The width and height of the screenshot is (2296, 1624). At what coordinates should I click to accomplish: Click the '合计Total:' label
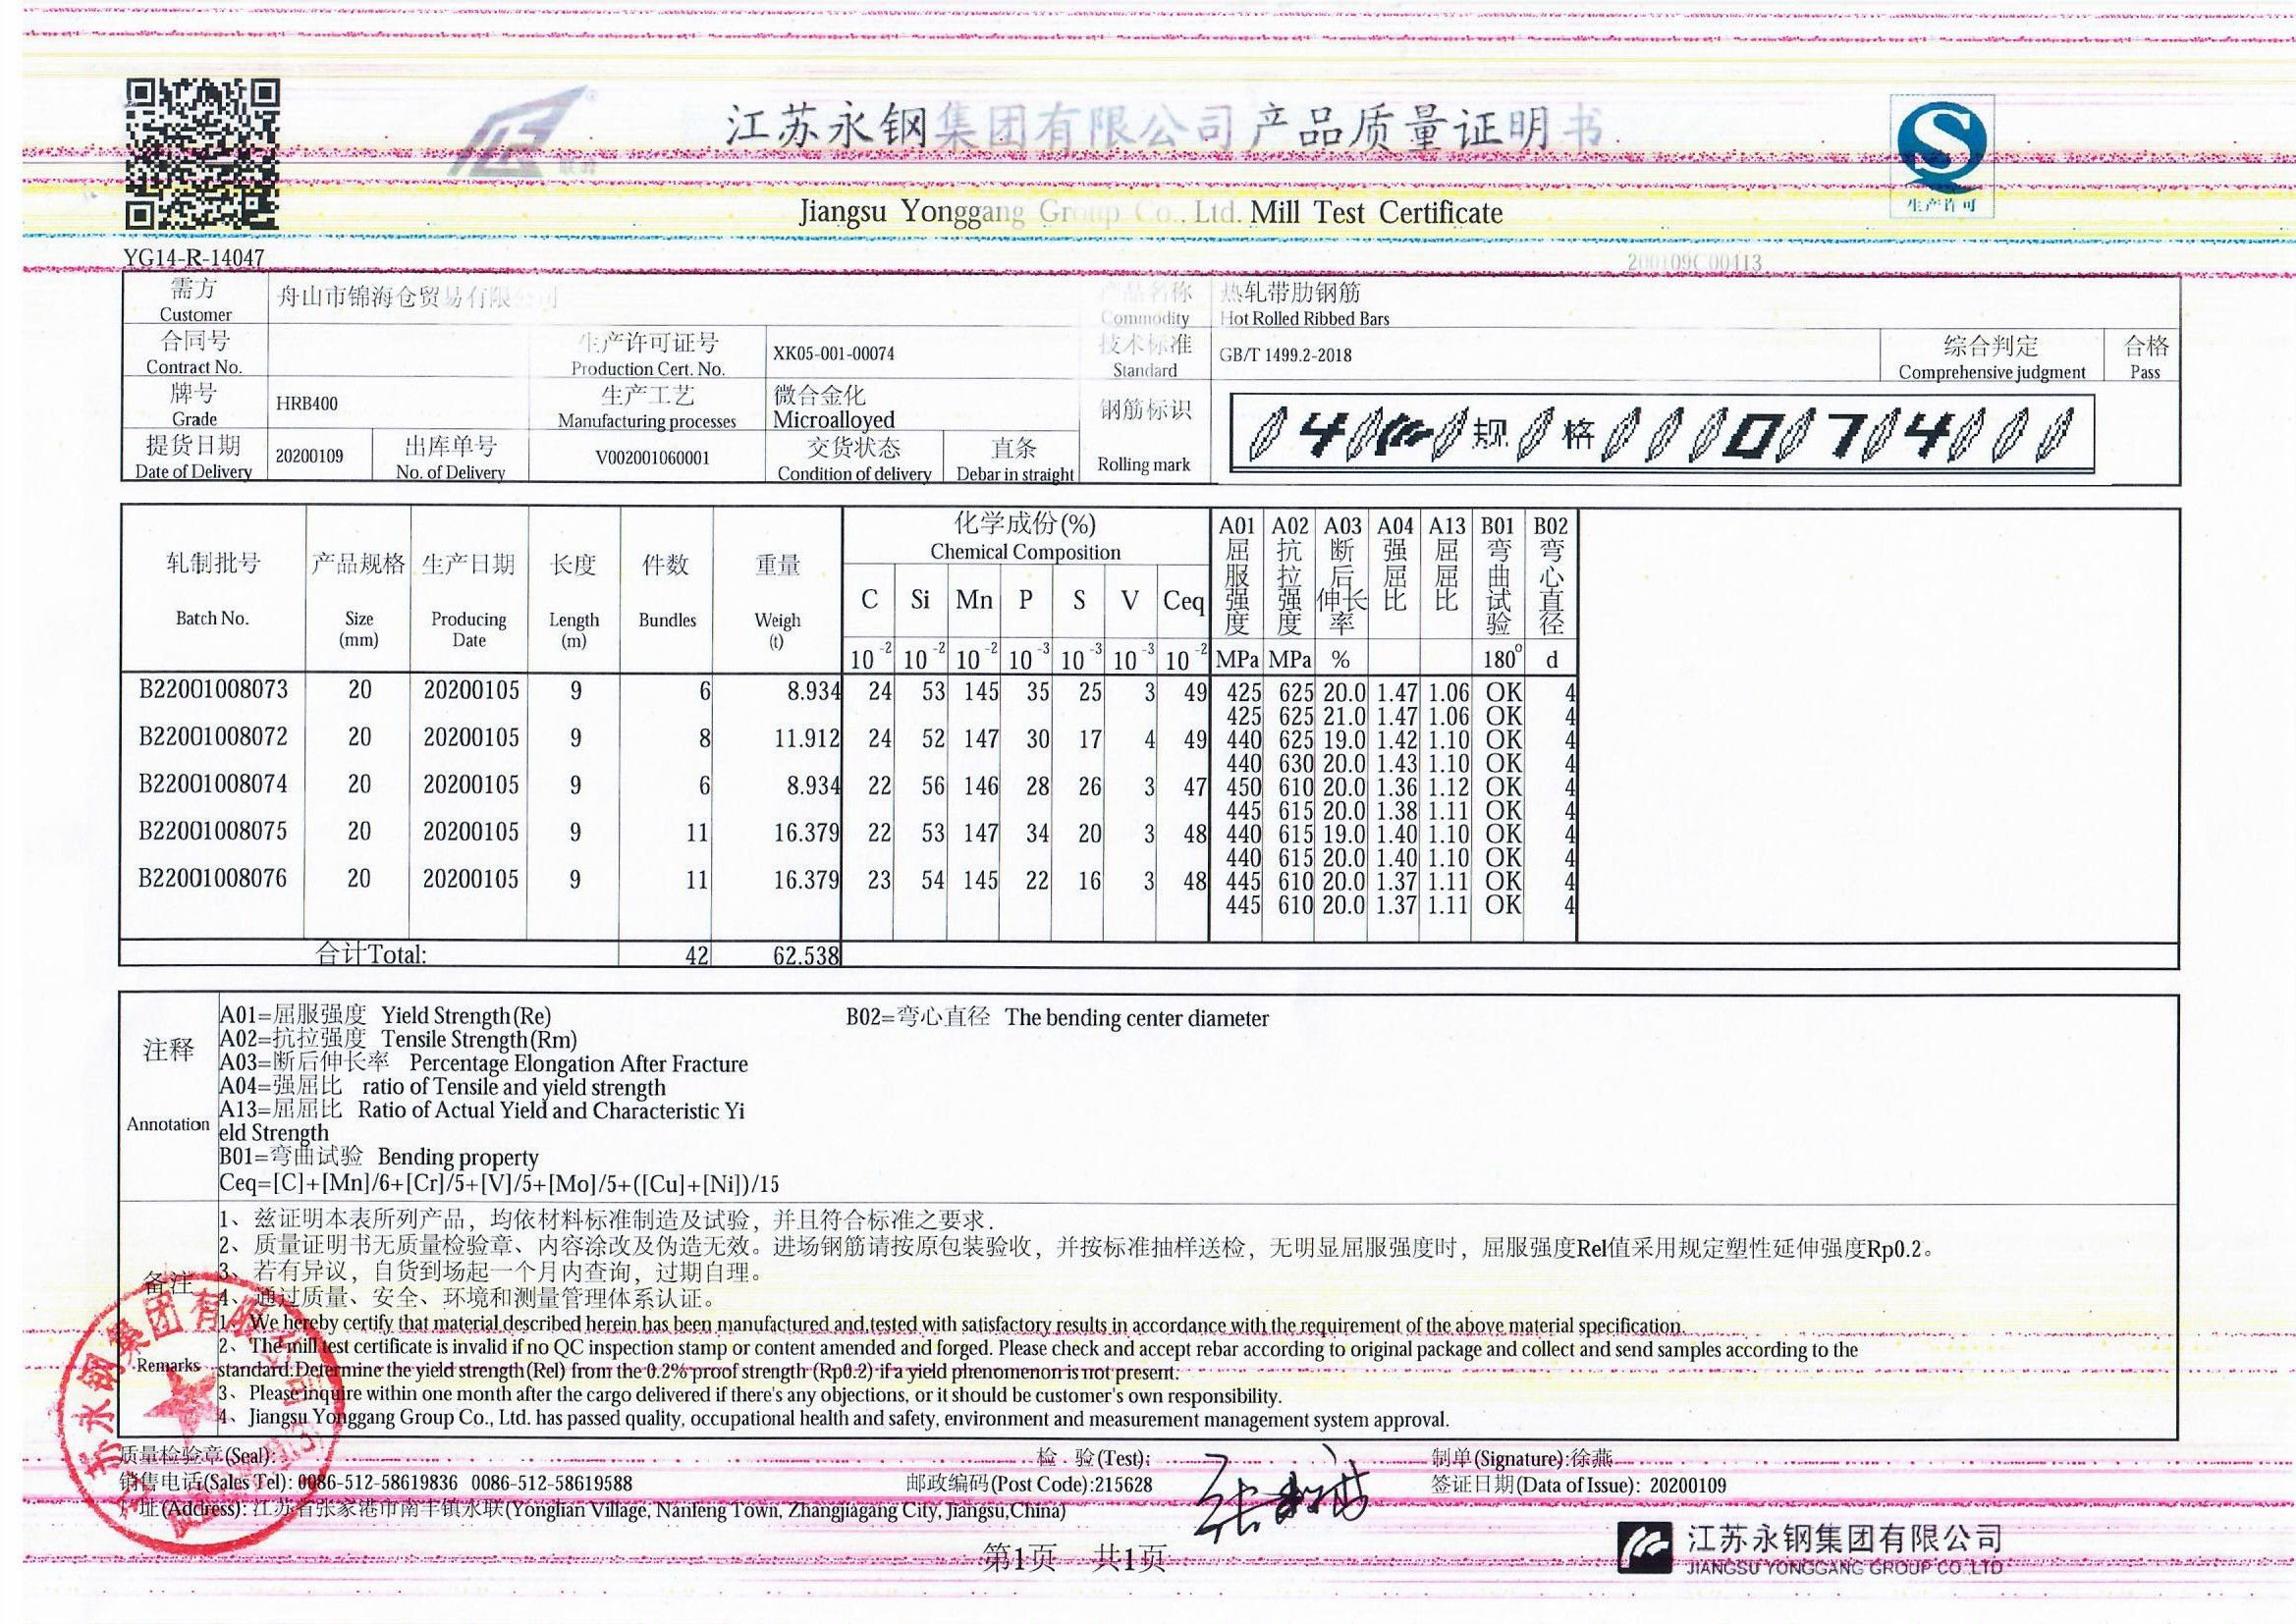pos(371,954)
